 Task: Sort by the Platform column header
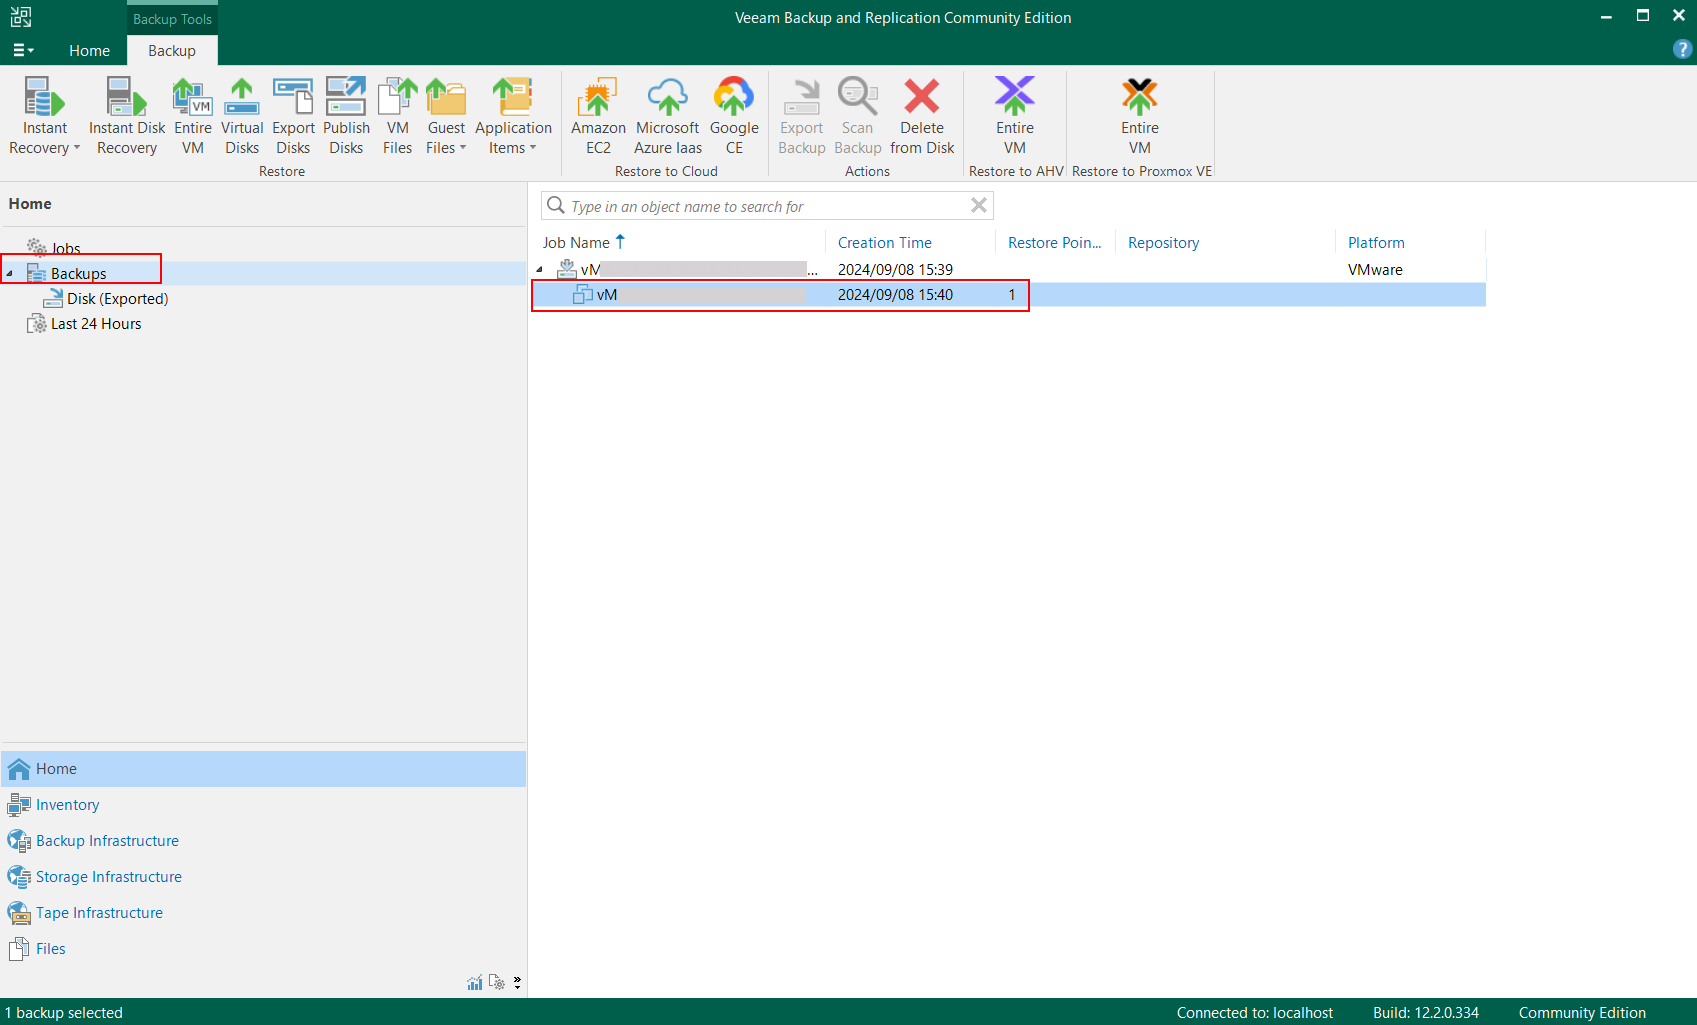tap(1376, 242)
